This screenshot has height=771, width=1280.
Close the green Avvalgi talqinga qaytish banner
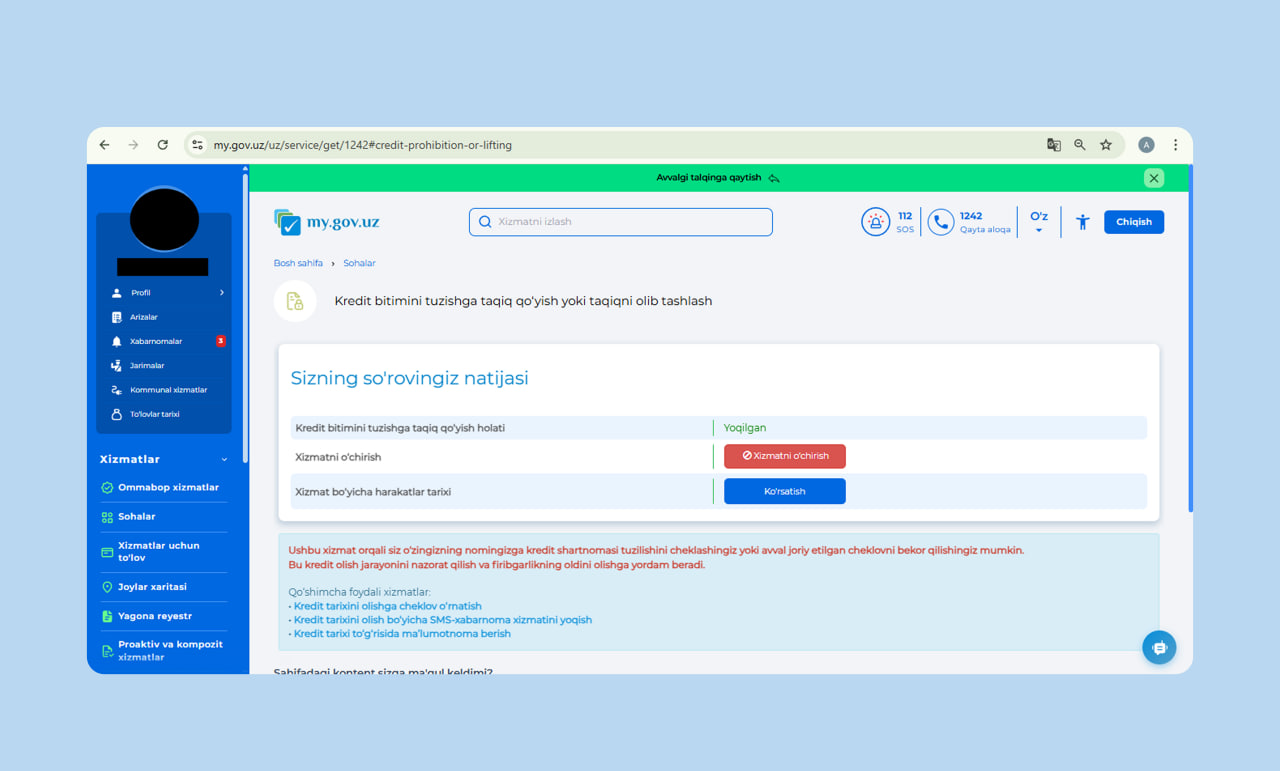coord(1153,178)
